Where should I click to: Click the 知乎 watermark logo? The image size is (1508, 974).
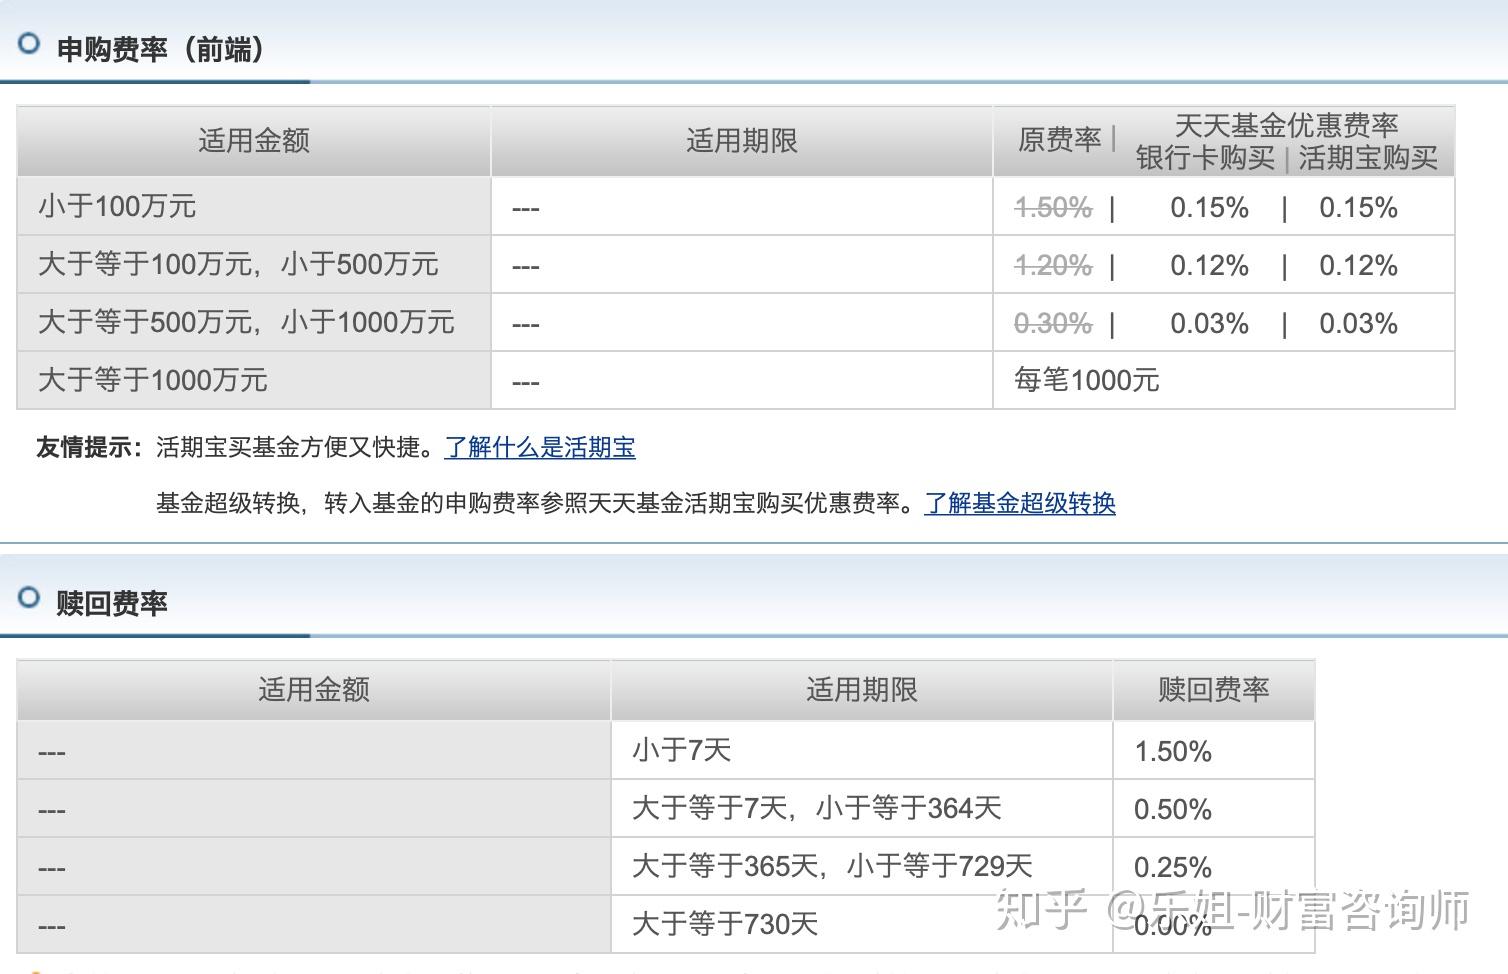pyautogui.click(x=1040, y=906)
